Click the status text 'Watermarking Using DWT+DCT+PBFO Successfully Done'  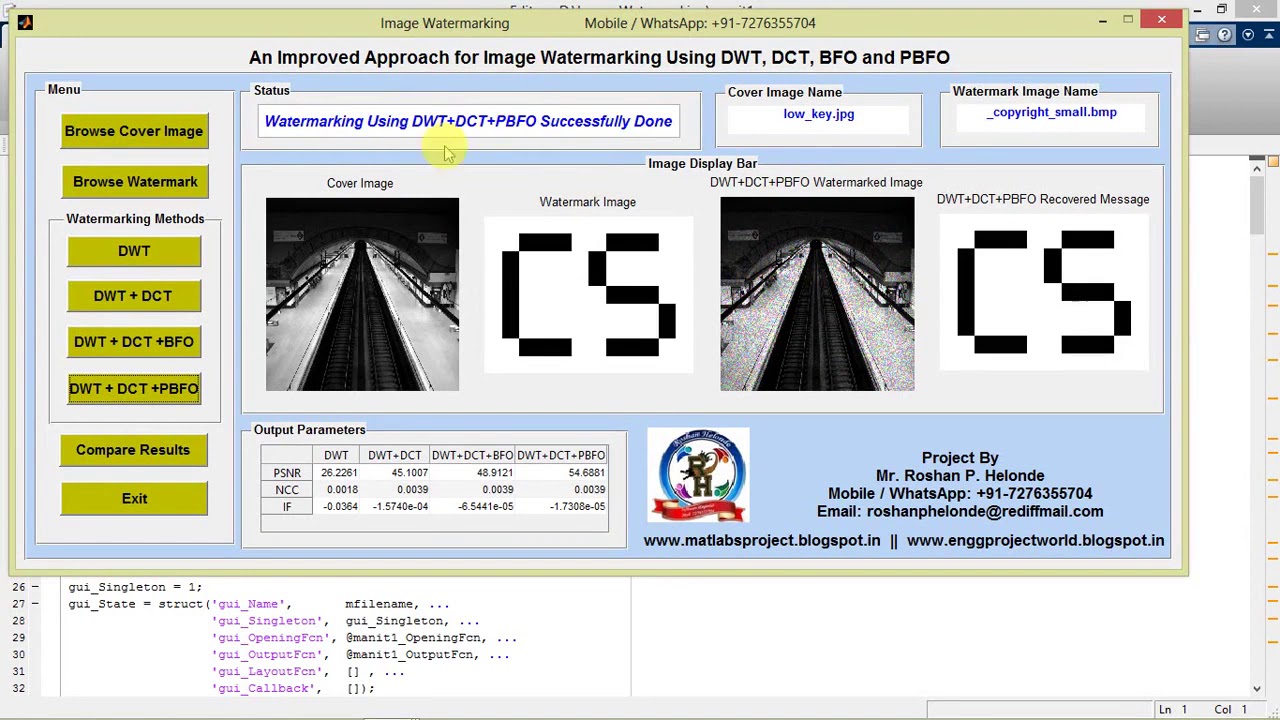coord(468,121)
